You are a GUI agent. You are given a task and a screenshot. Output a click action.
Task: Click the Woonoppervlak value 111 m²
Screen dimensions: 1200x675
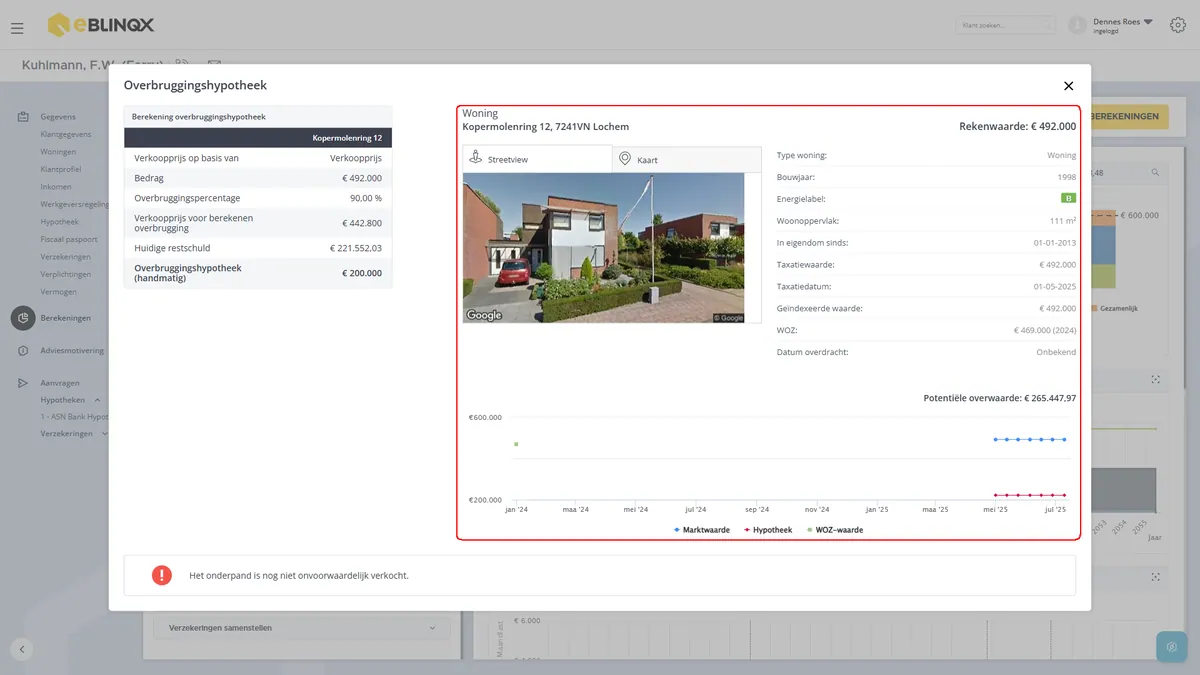tap(1064, 221)
